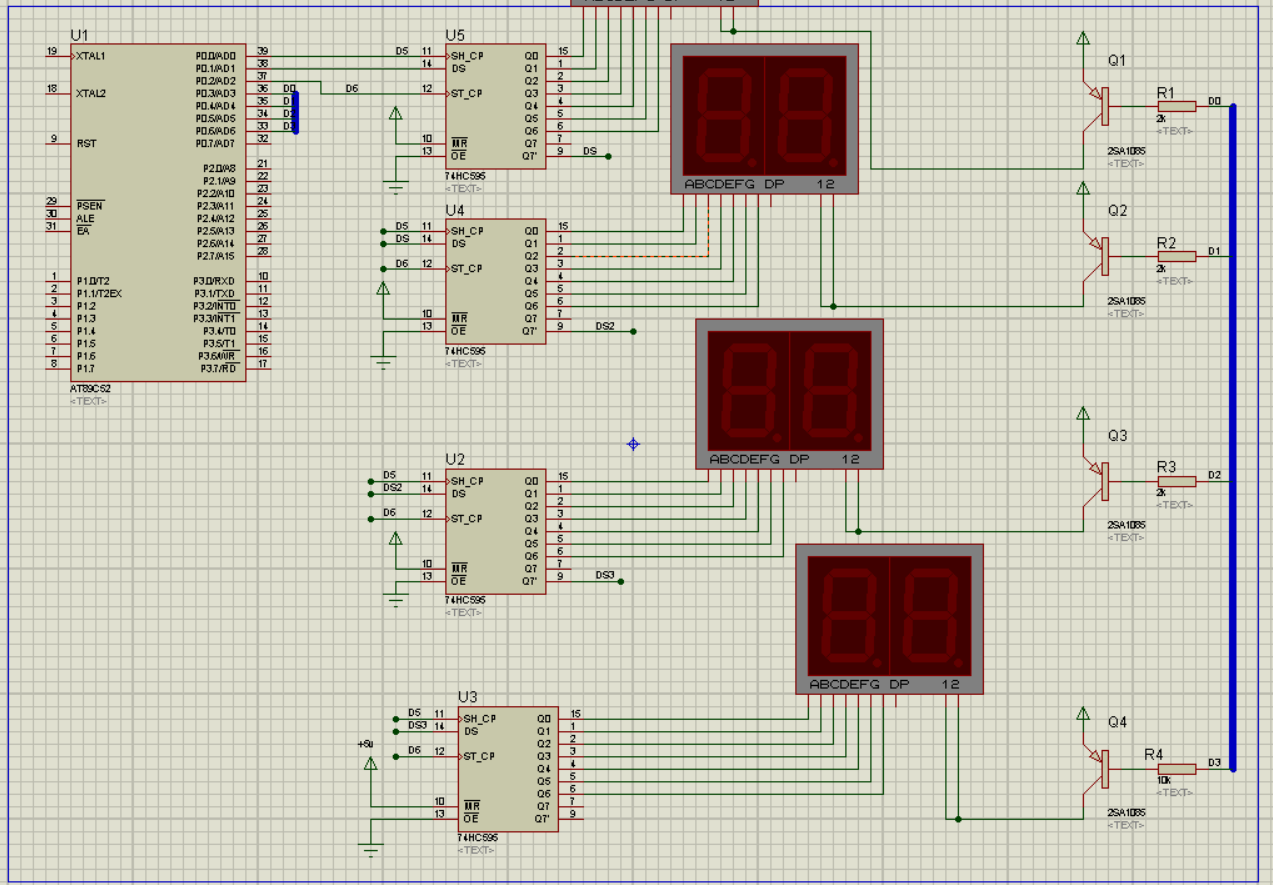Select the U4 74HC595 shift register
1273x885 pixels.
coord(495,281)
